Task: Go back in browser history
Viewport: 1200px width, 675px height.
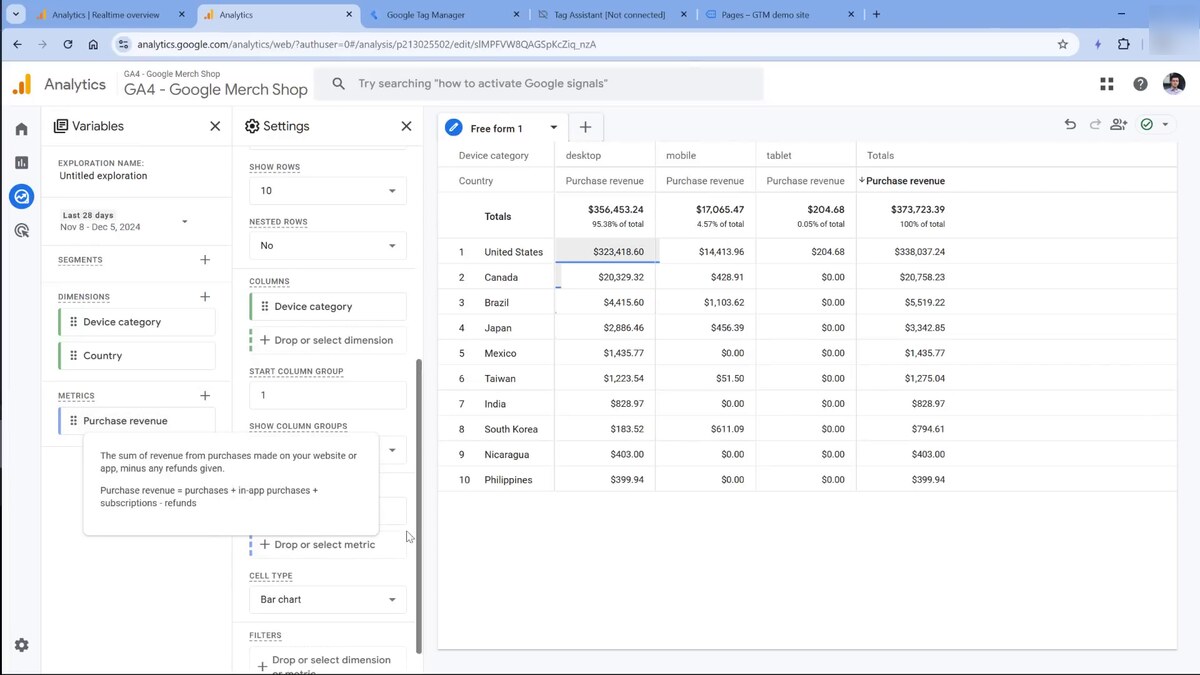Action: (17, 44)
